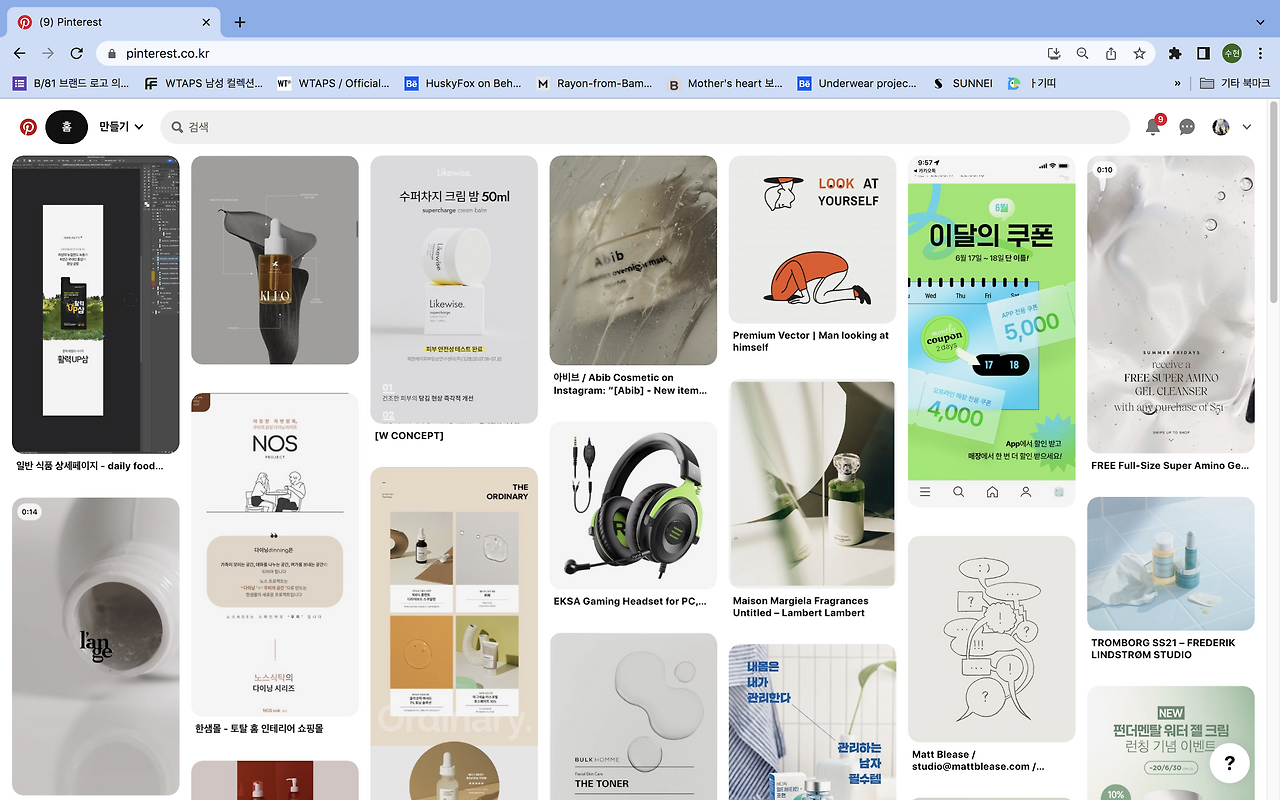Click the install app icon in address bar
Image resolution: width=1280 pixels, height=800 pixels.
click(x=1054, y=53)
